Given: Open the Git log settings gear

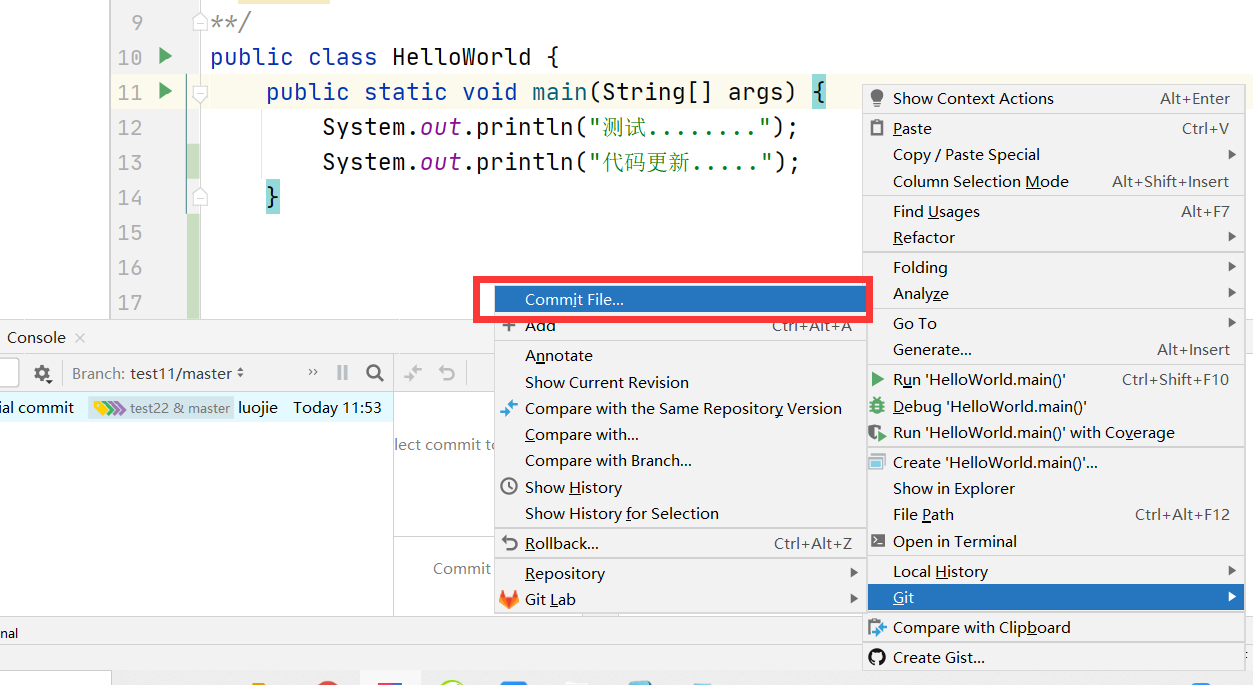Looking at the screenshot, I should (42, 373).
